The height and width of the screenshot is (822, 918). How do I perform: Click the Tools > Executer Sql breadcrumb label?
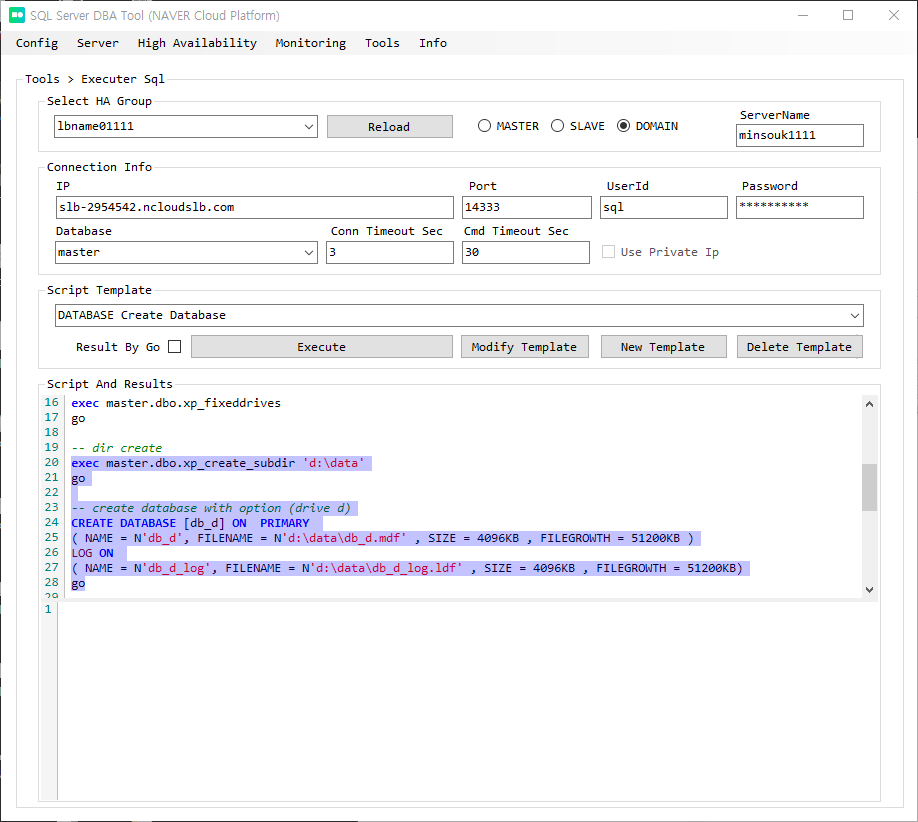click(94, 79)
